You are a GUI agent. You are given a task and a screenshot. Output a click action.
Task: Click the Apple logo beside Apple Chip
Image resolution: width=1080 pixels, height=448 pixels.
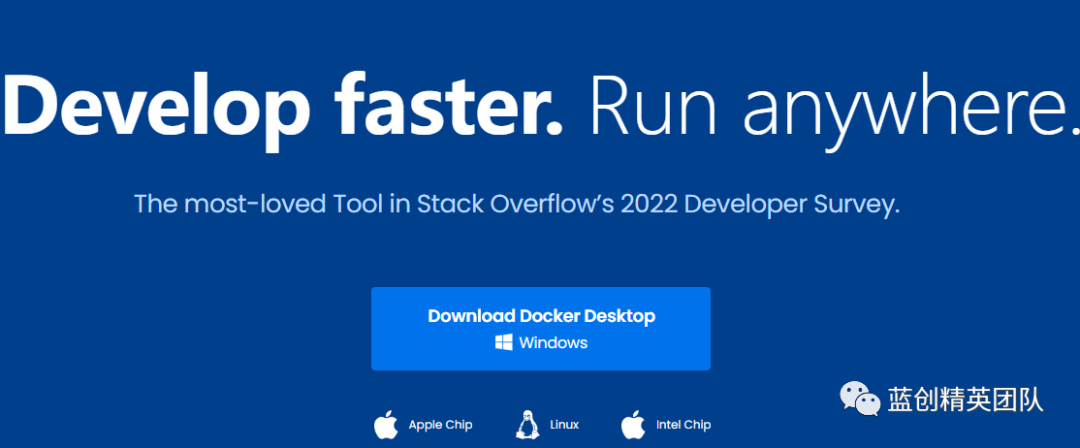(x=386, y=425)
